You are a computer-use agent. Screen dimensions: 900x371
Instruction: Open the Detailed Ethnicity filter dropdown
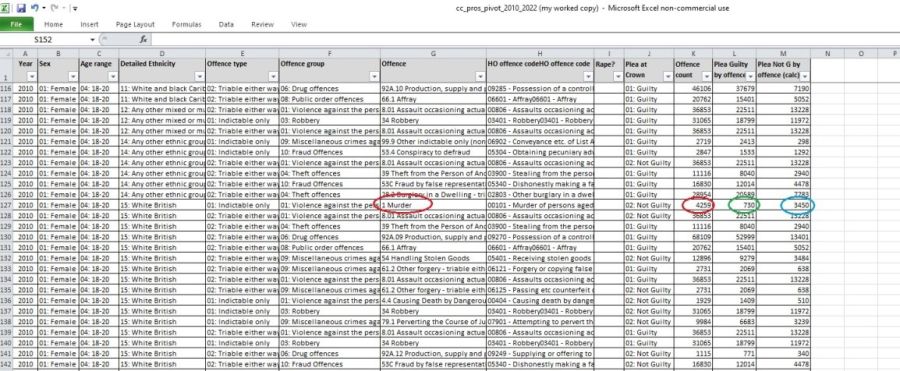click(x=199, y=76)
